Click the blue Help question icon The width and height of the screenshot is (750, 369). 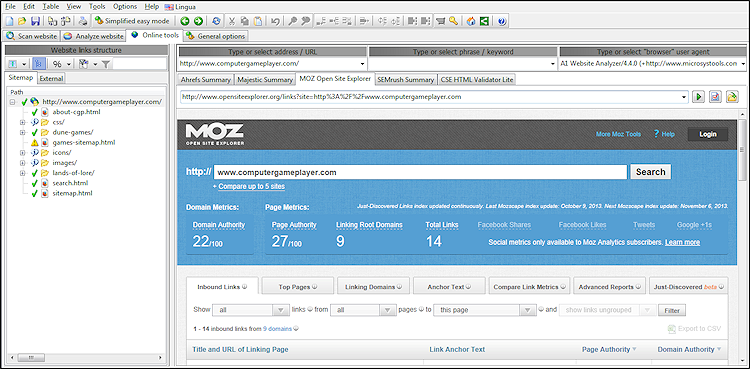click(x=502, y=21)
